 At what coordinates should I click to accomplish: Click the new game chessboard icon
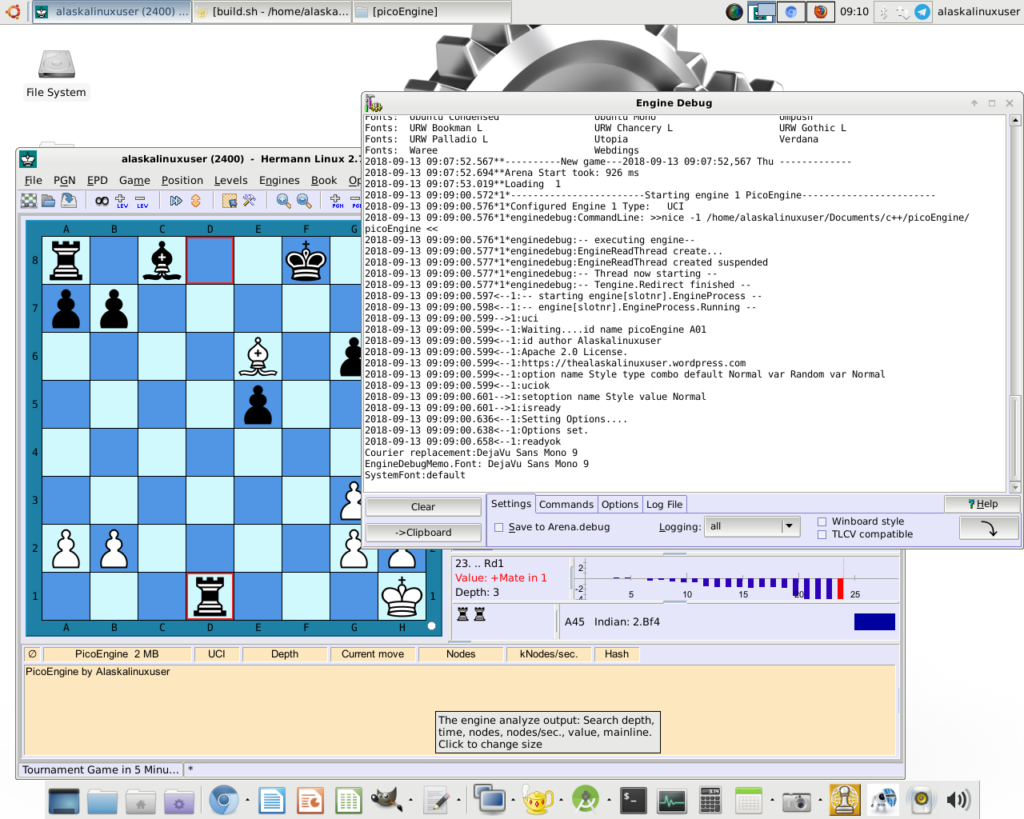coord(30,201)
